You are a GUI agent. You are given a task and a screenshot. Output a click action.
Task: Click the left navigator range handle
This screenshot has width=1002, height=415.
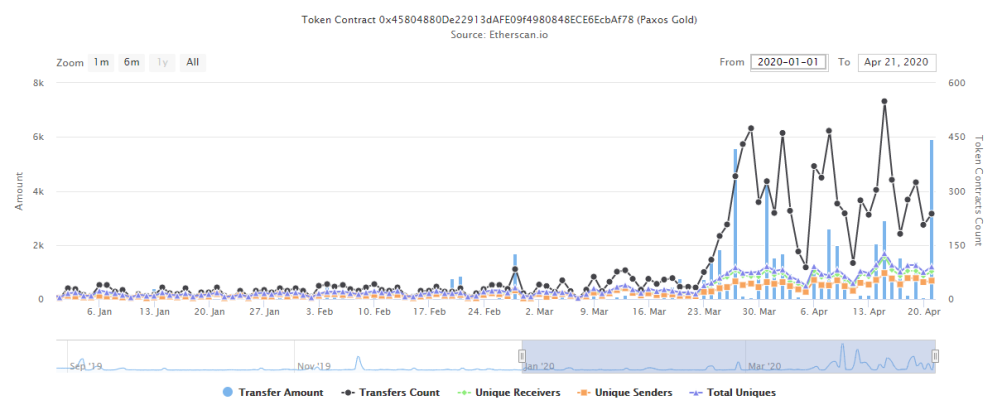pos(521,355)
